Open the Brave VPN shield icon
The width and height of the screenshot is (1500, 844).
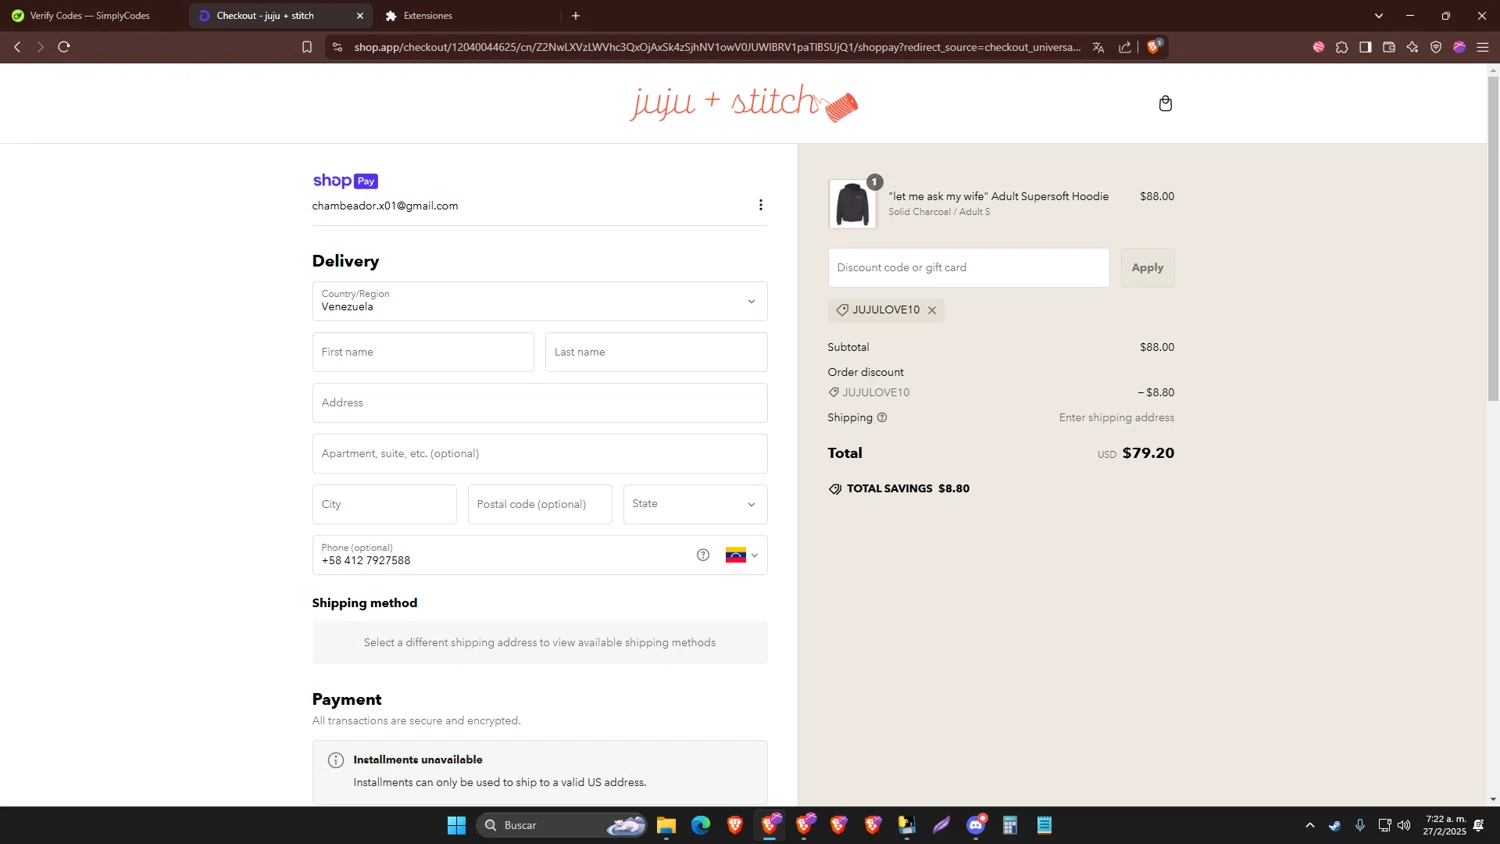pos(1436,47)
